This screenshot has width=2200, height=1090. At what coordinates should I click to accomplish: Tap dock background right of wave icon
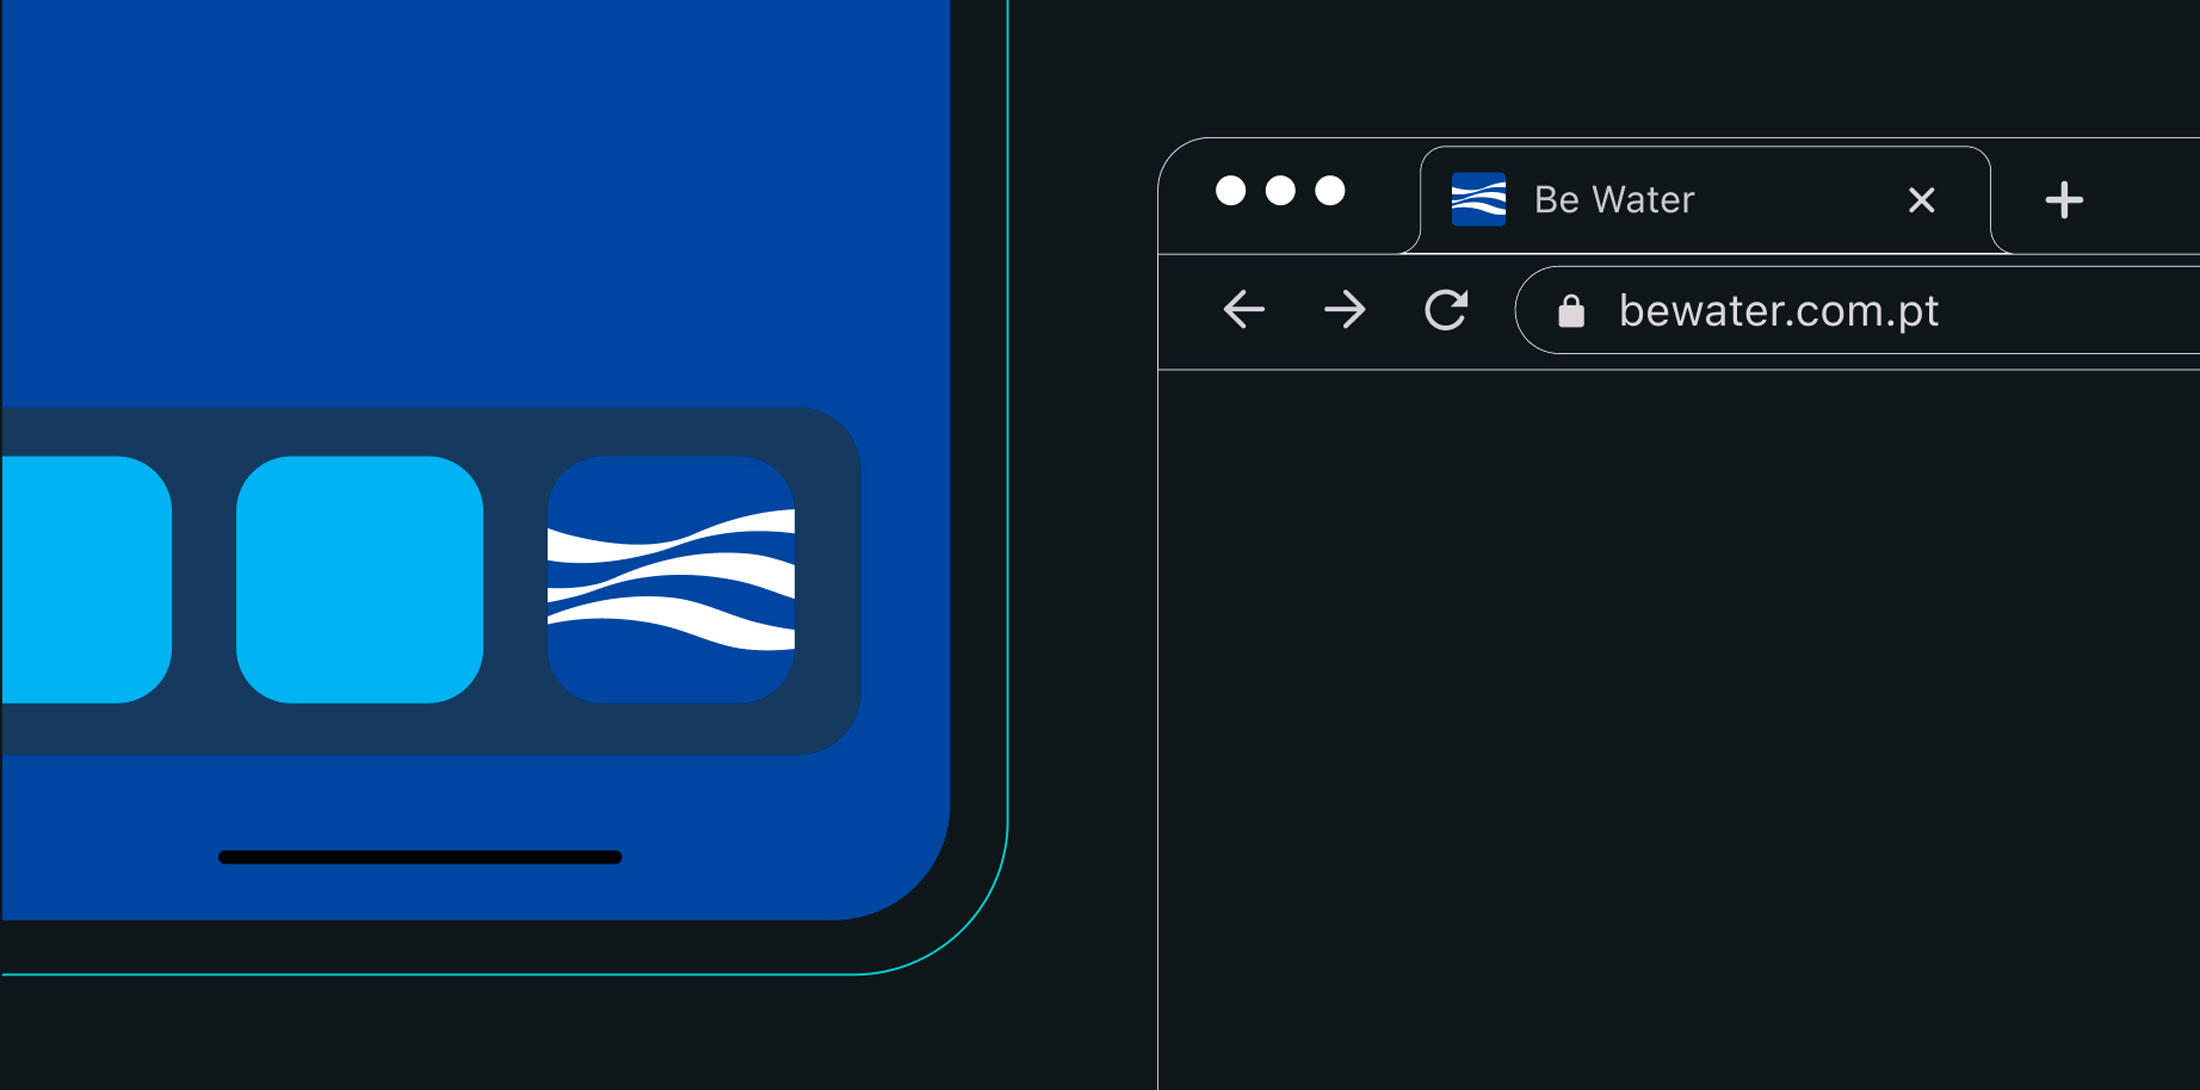[x=828, y=580]
